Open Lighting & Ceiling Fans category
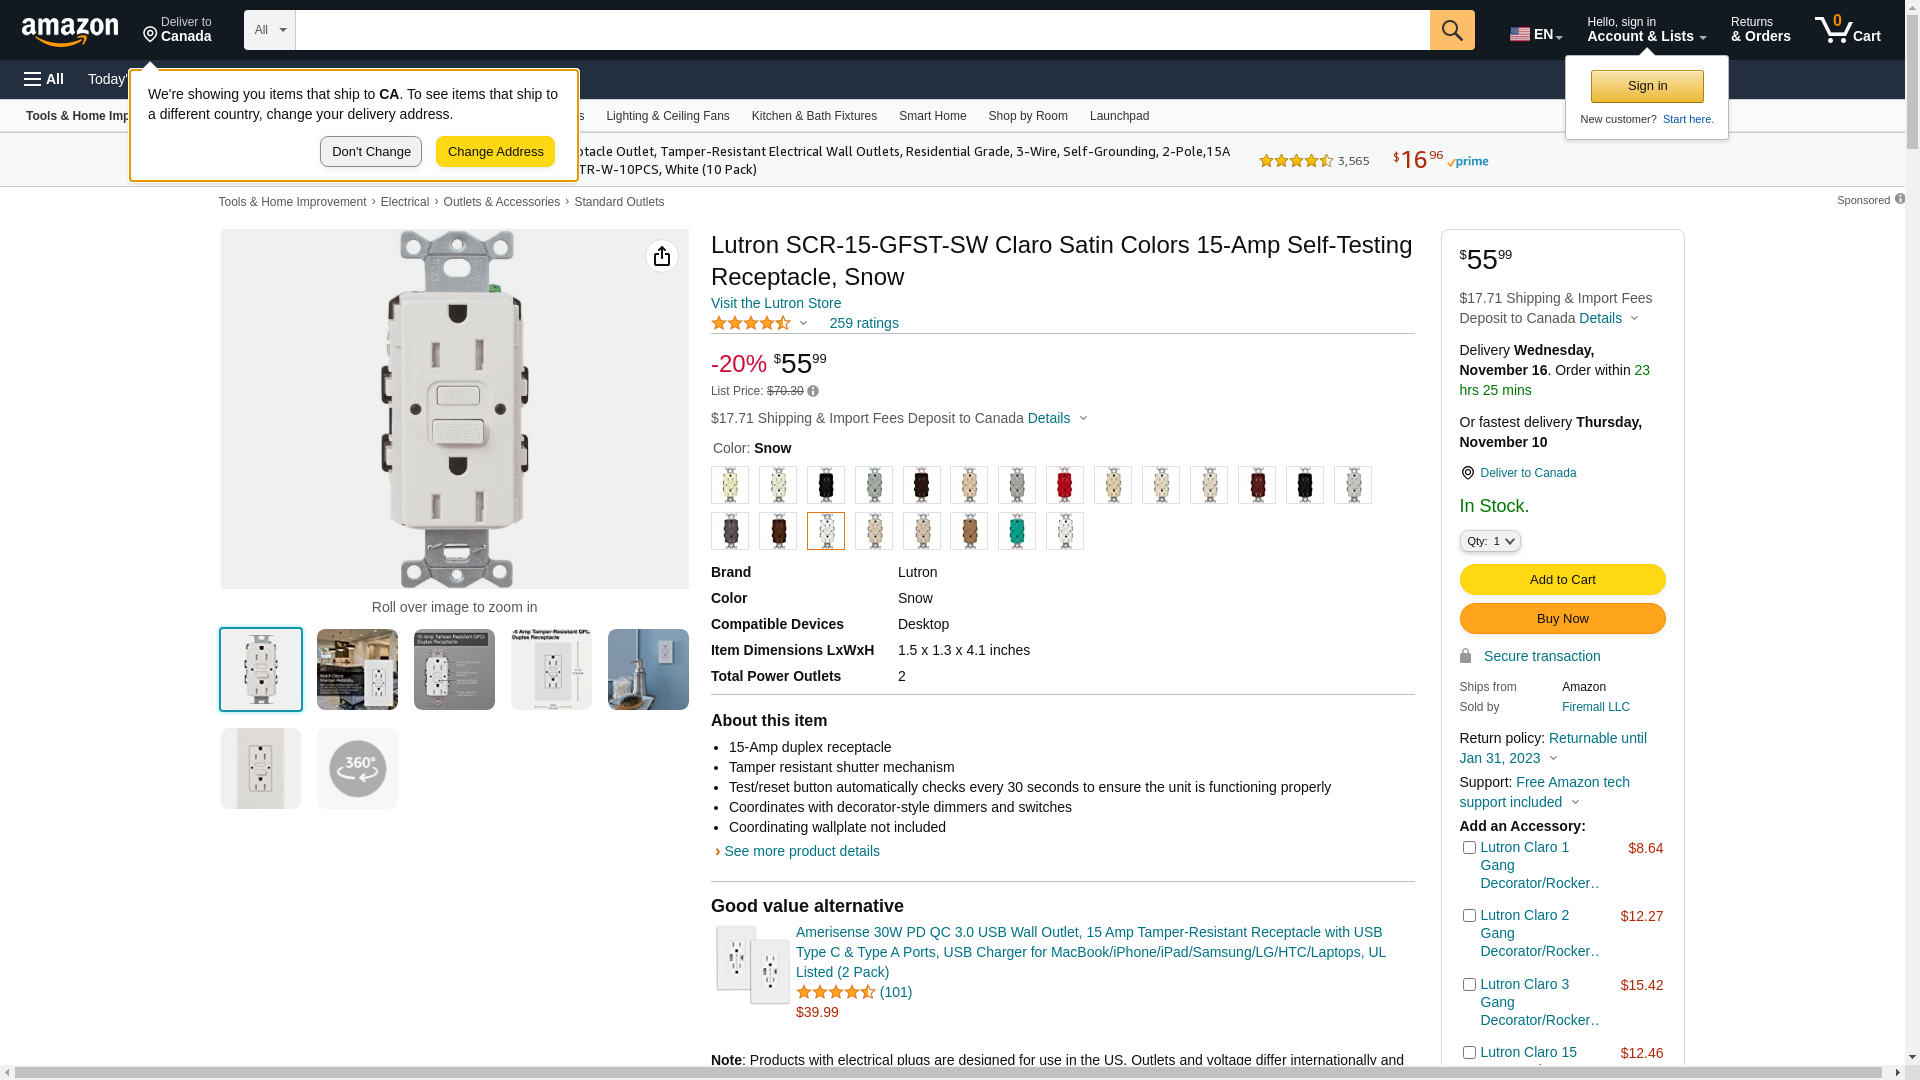1920x1080 pixels. (667, 116)
